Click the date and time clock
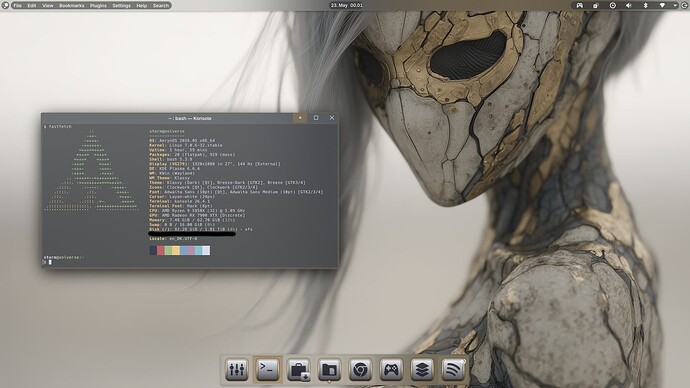Viewport: 690px width, 388px height. click(x=346, y=5)
